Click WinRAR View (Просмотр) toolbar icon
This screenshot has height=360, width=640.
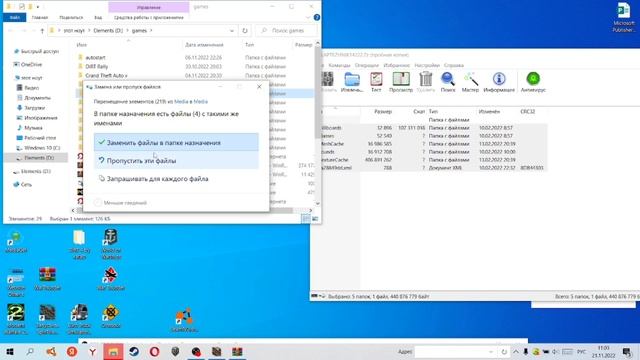[401, 82]
